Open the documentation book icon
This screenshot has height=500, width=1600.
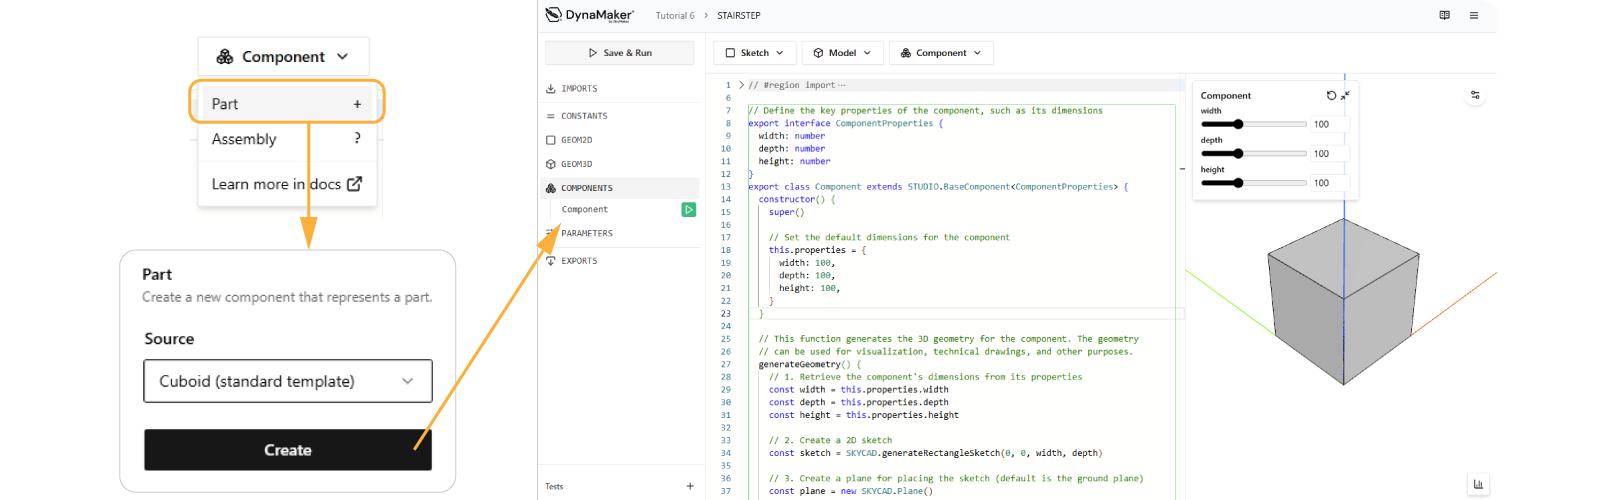pos(1444,16)
